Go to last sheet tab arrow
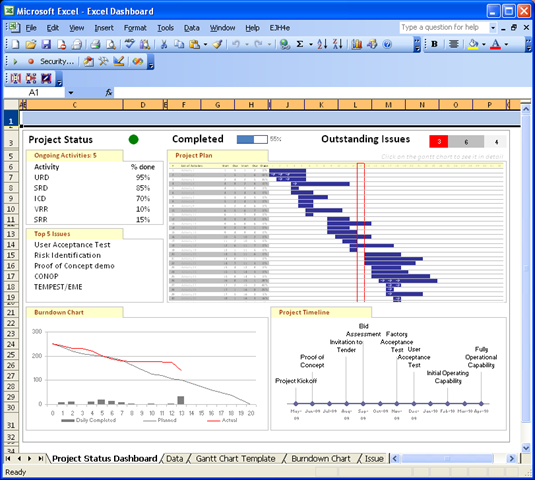This screenshot has height=480, width=535. 41,459
